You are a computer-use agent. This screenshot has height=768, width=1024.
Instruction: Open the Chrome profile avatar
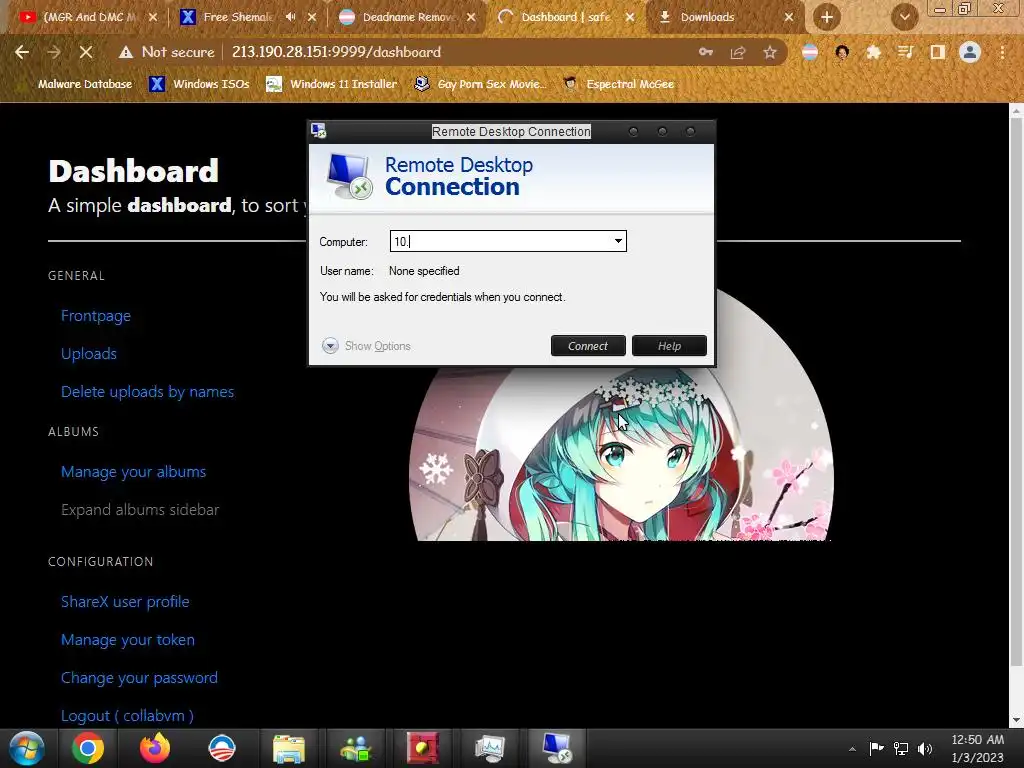(x=970, y=52)
